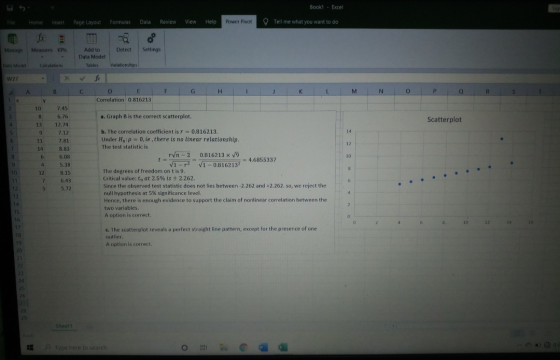The width and height of the screenshot is (560, 360).
Task: Select column A header
Action: click(28, 92)
